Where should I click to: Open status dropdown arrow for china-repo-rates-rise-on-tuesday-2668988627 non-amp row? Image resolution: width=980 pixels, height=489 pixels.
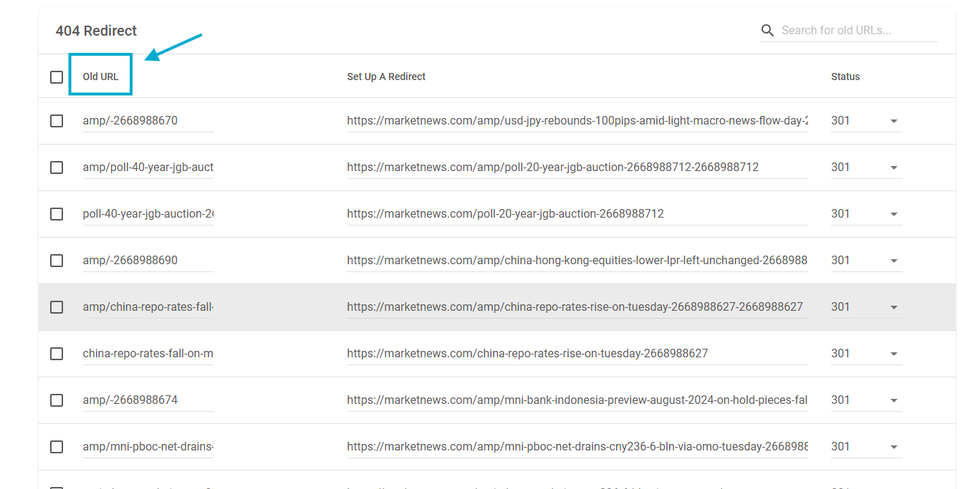pos(894,353)
